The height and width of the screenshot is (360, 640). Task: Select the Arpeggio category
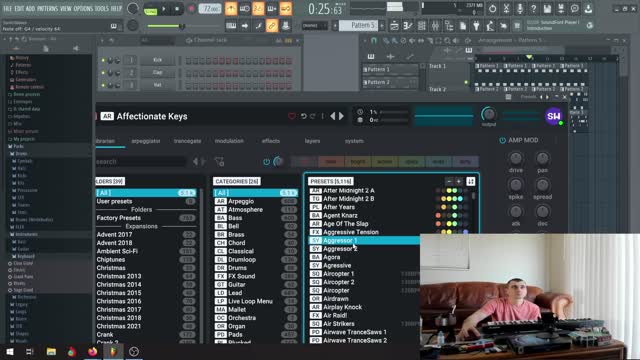[256, 201]
